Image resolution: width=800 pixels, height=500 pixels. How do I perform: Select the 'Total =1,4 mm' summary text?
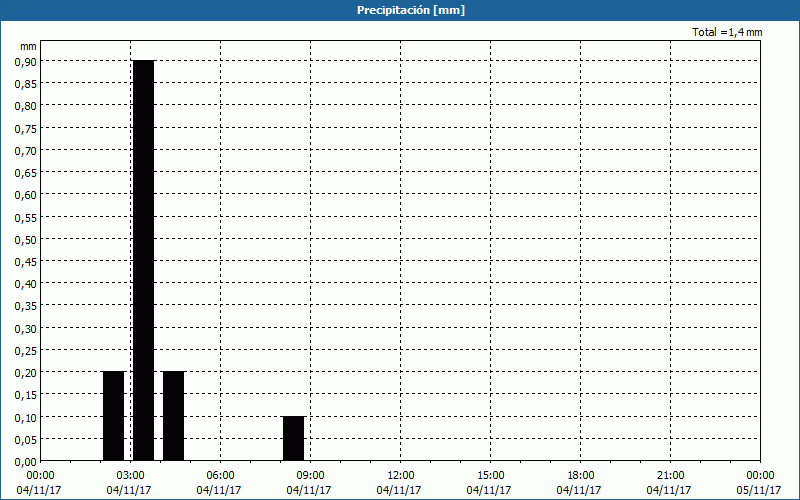pyautogui.click(x=727, y=32)
